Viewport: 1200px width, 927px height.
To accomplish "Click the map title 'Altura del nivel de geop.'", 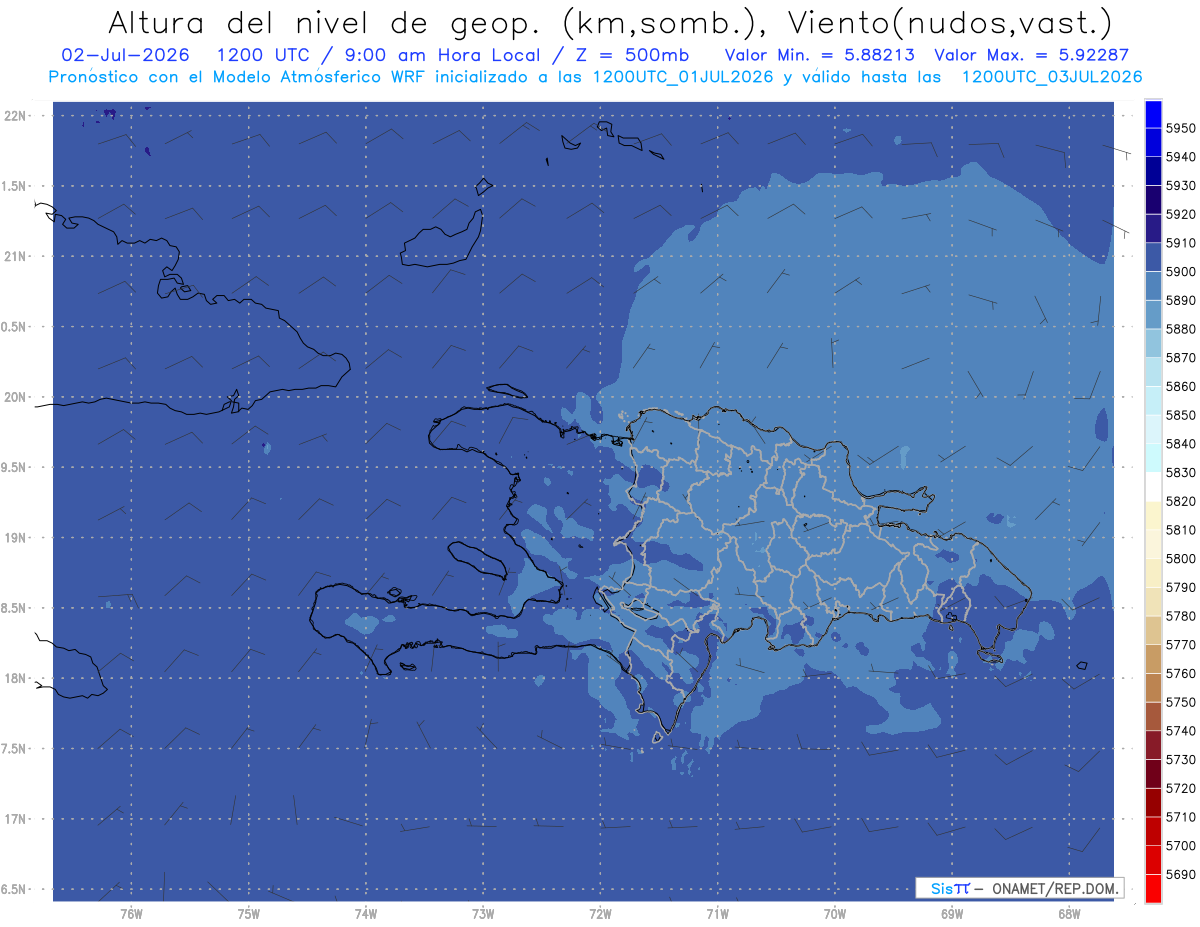I will (326, 22).
